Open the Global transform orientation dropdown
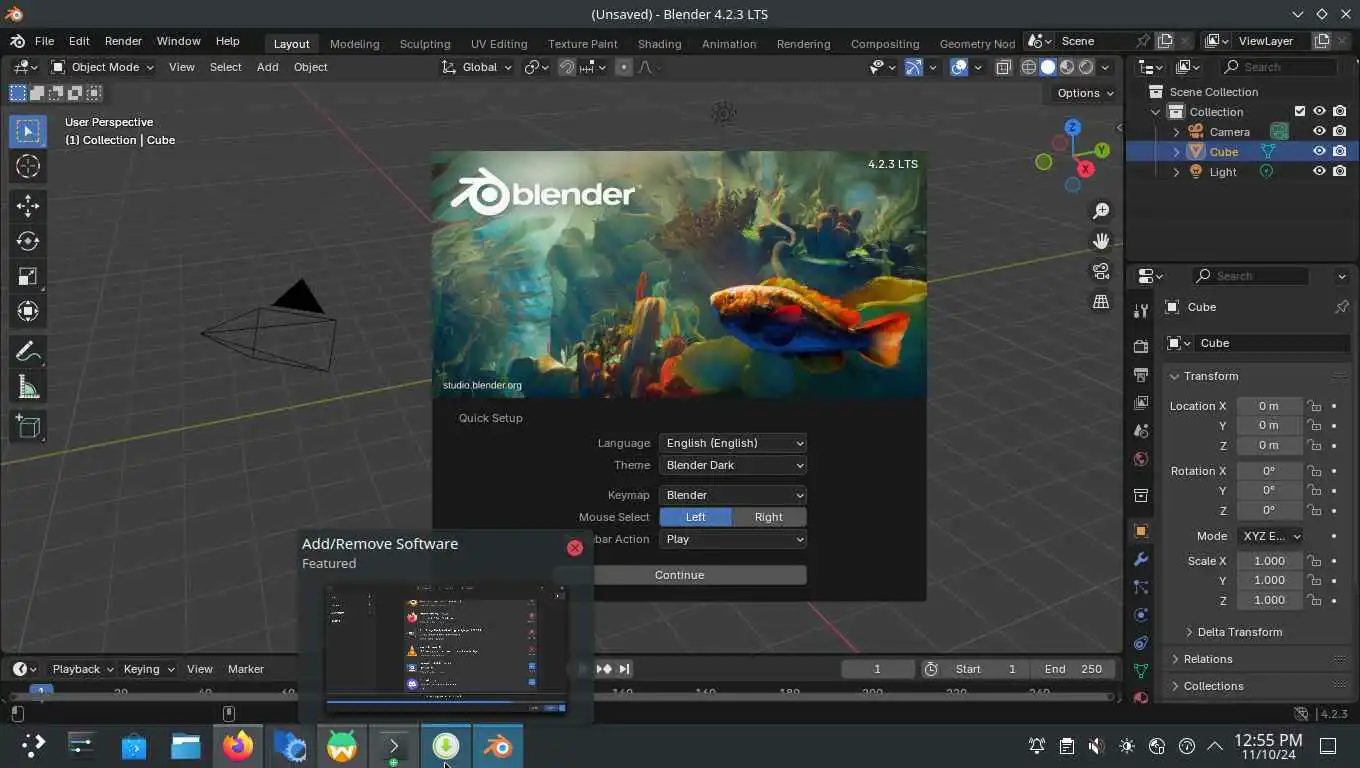 point(478,67)
